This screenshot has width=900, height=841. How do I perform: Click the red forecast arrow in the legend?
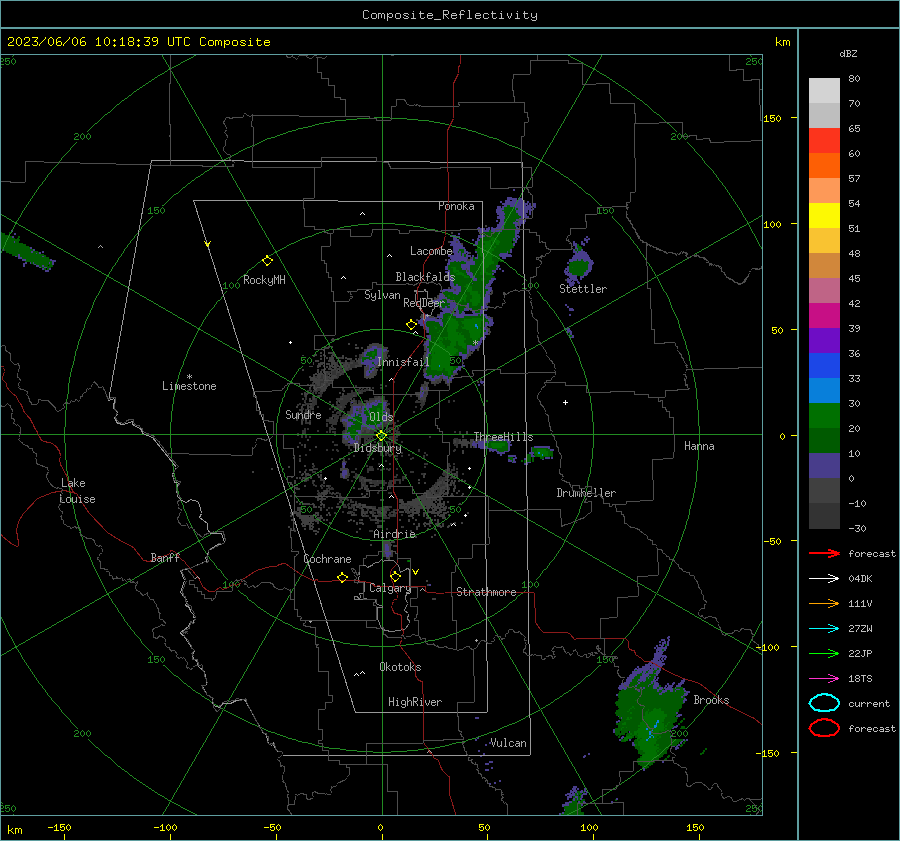tap(824, 553)
